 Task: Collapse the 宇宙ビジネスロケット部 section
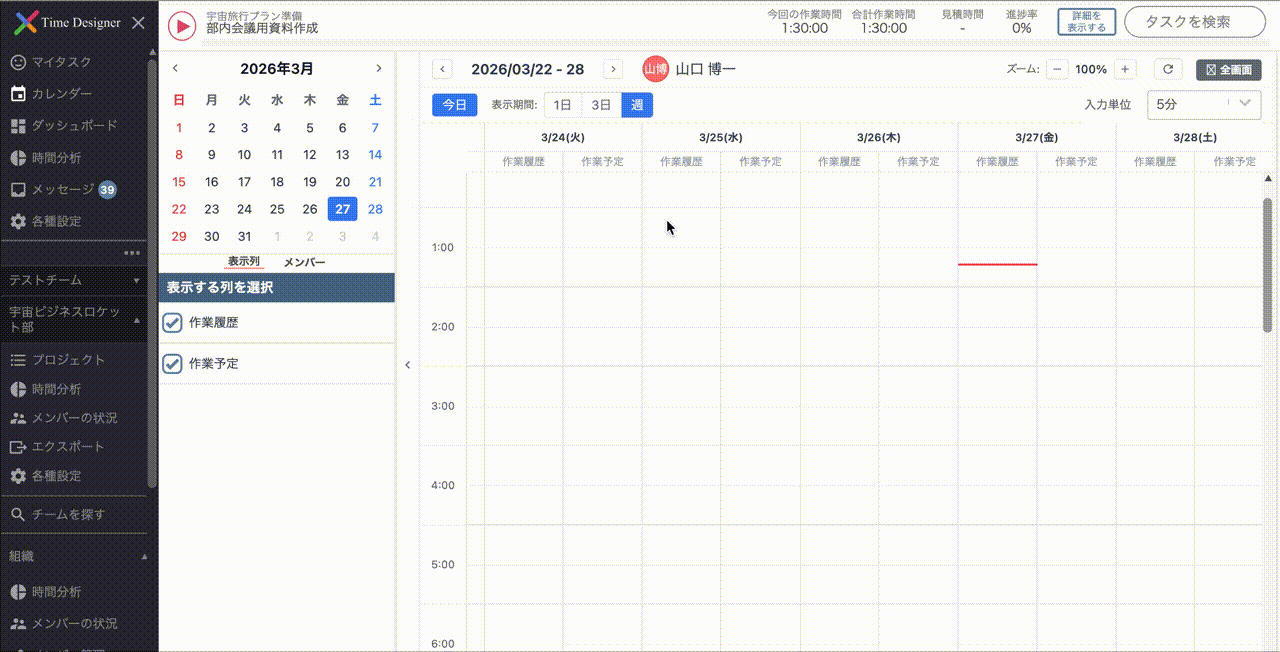(137, 320)
